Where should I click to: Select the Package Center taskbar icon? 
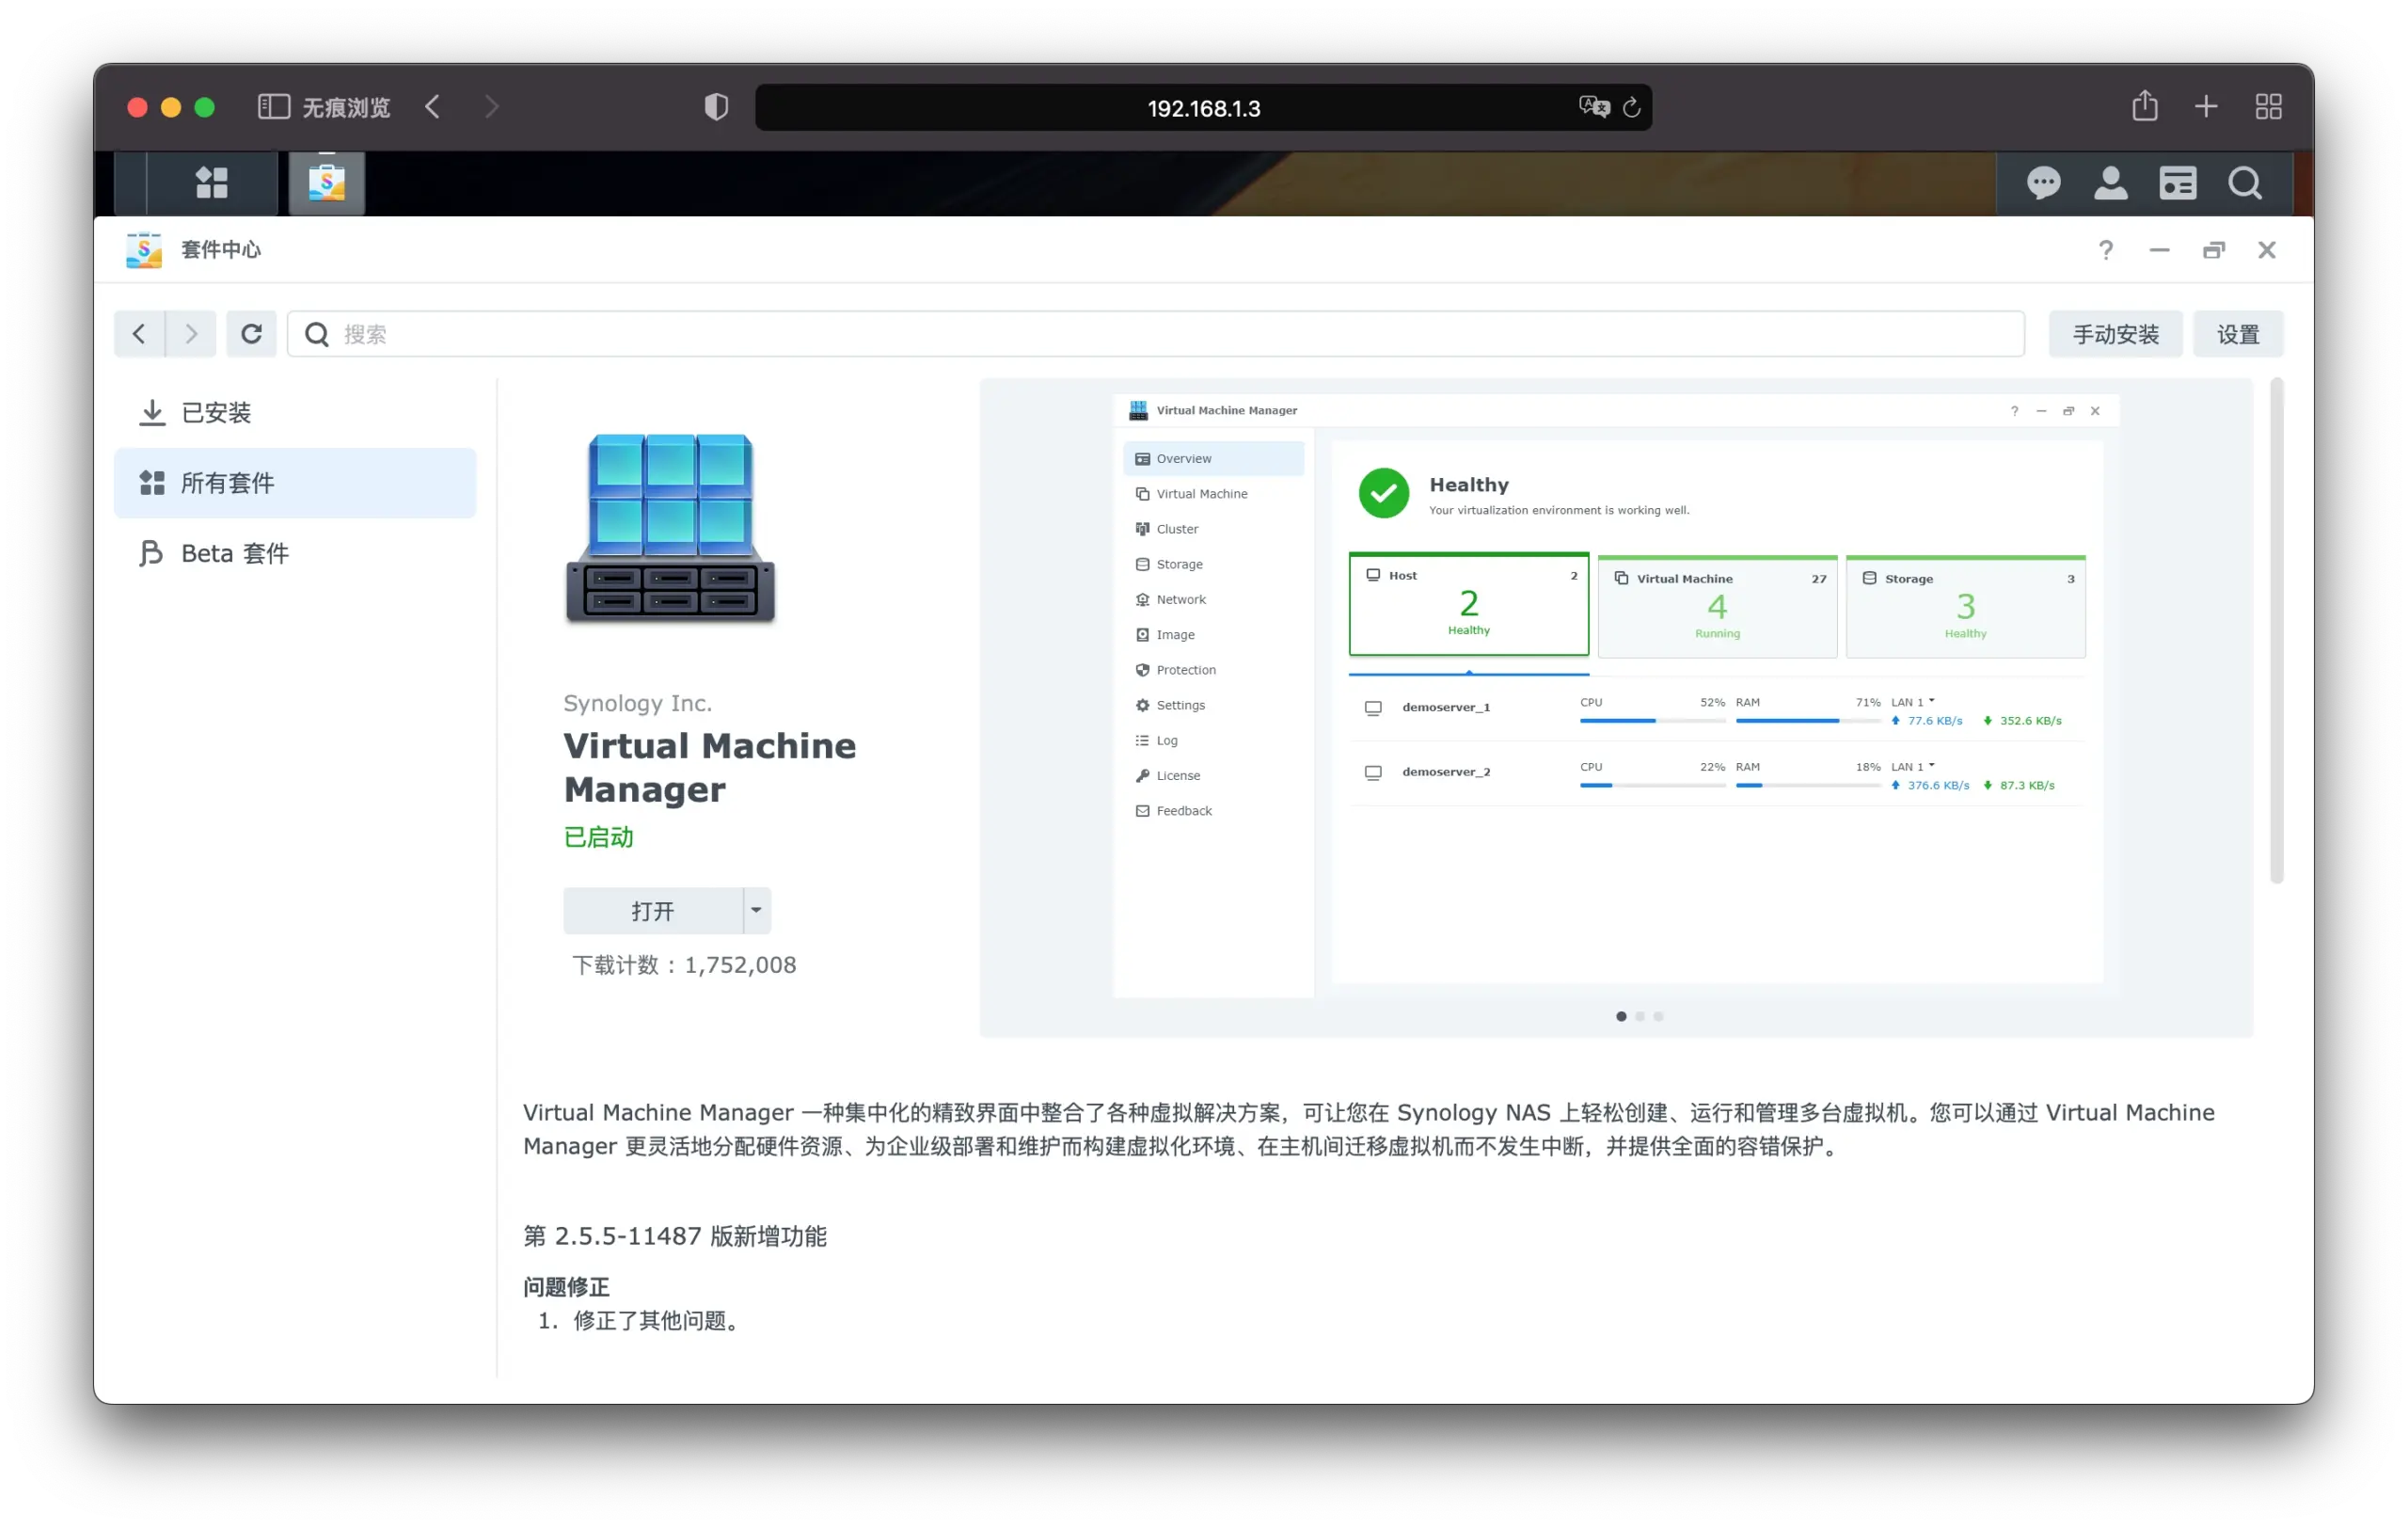327,183
